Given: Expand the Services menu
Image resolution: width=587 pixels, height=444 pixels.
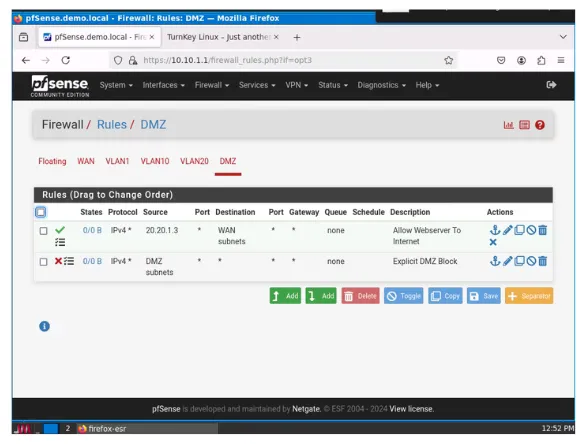Looking at the screenshot, I should coord(257,85).
